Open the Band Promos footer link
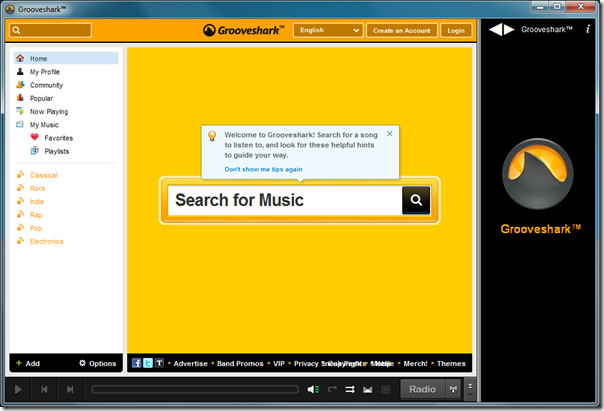The image size is (604, 411). tap(240, 364)
